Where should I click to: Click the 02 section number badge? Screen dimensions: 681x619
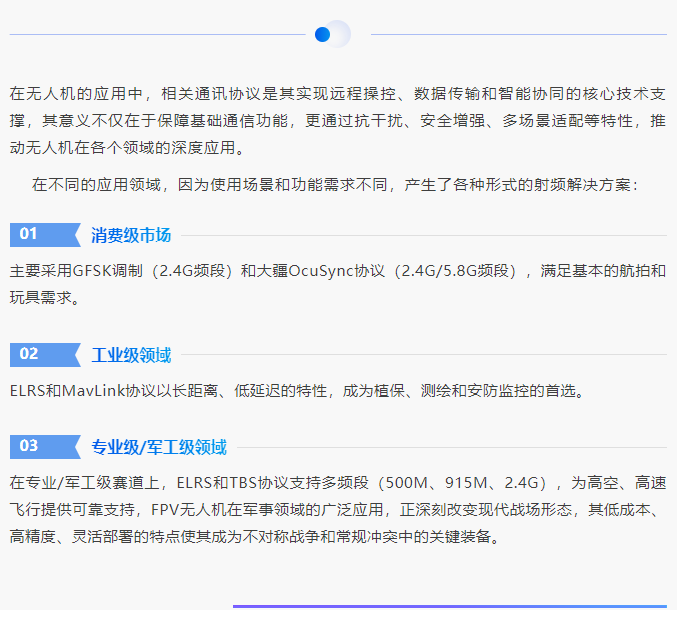tap(45, 357)
